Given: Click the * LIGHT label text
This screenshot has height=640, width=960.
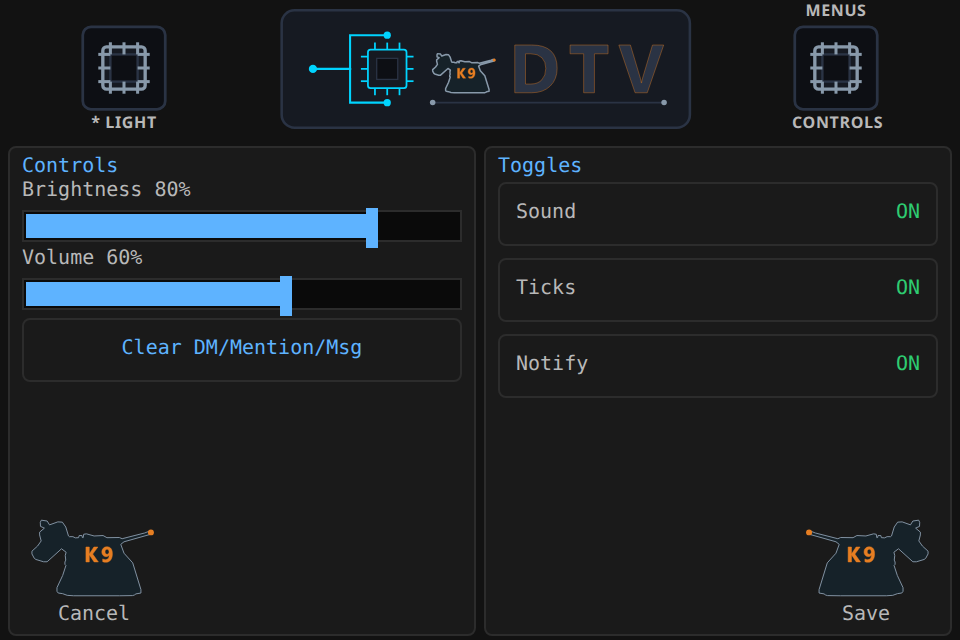Looking at the screenshot, I should click(124, 122).
